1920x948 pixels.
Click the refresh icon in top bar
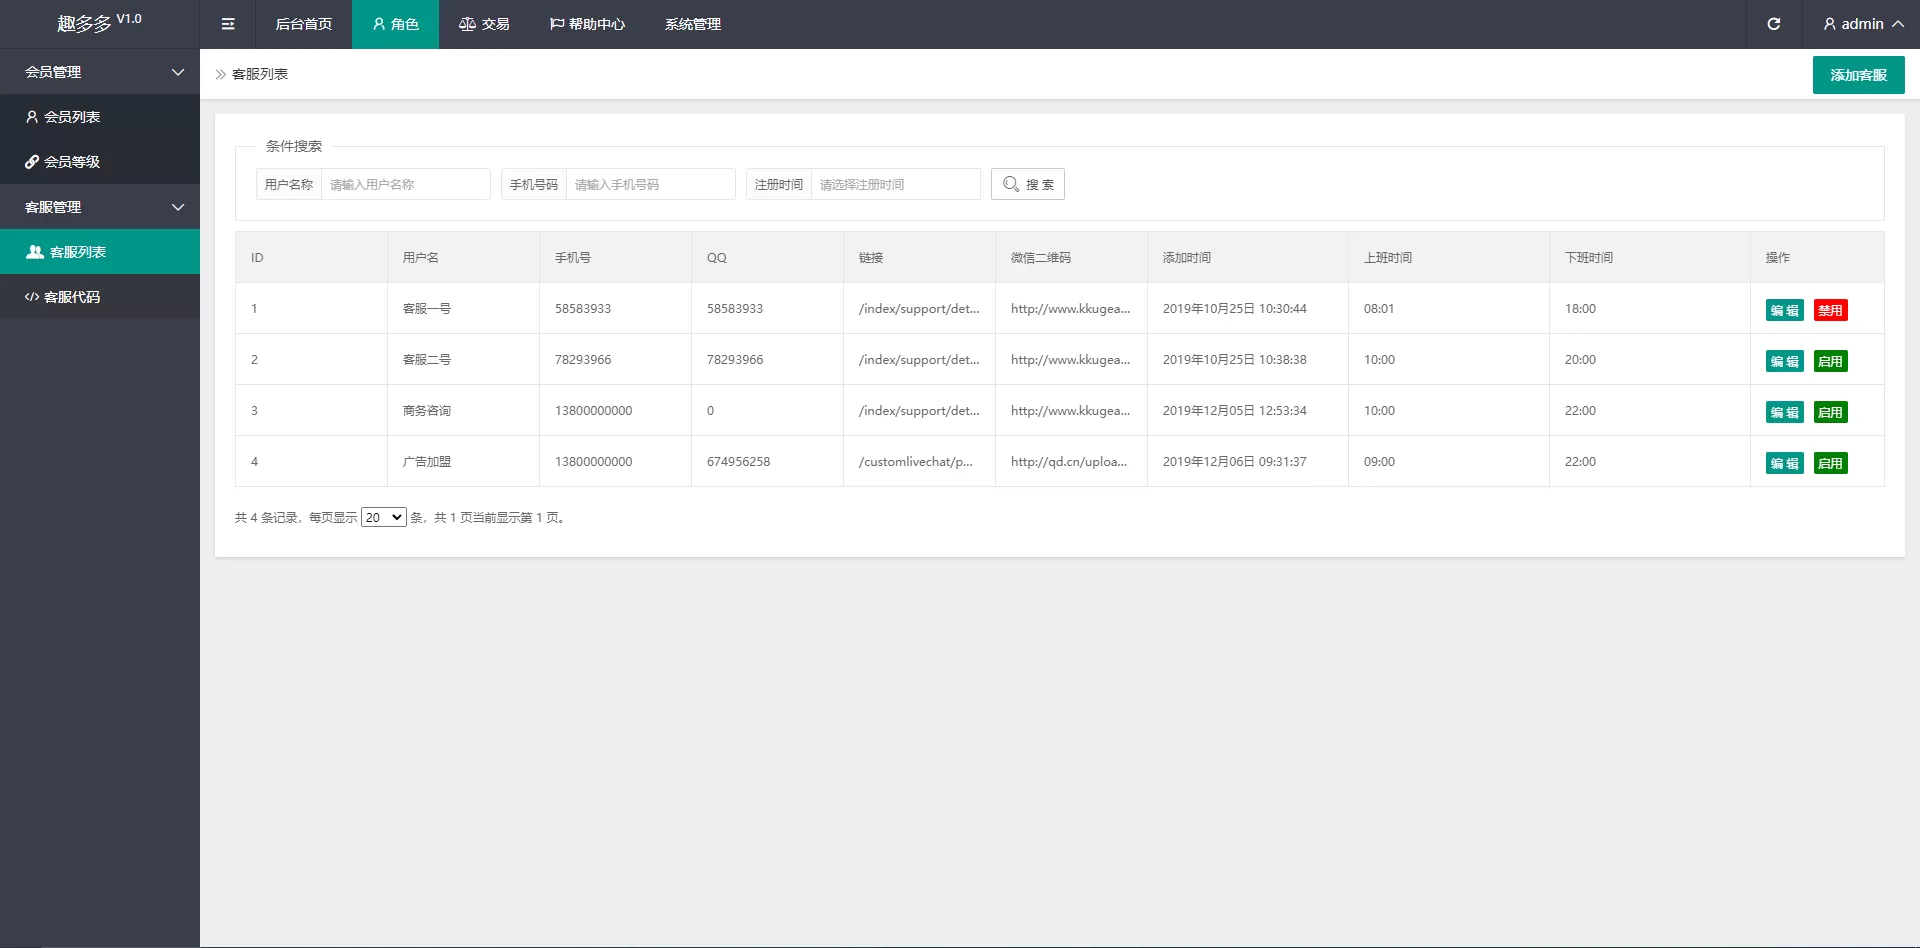[1773, 24]
